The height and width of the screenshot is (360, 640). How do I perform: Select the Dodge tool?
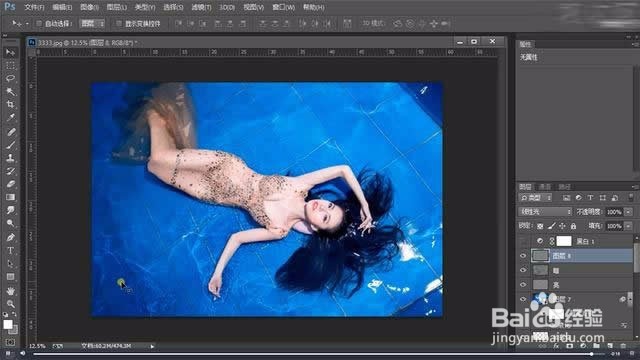pyautogui.click(x=10, y=223)
